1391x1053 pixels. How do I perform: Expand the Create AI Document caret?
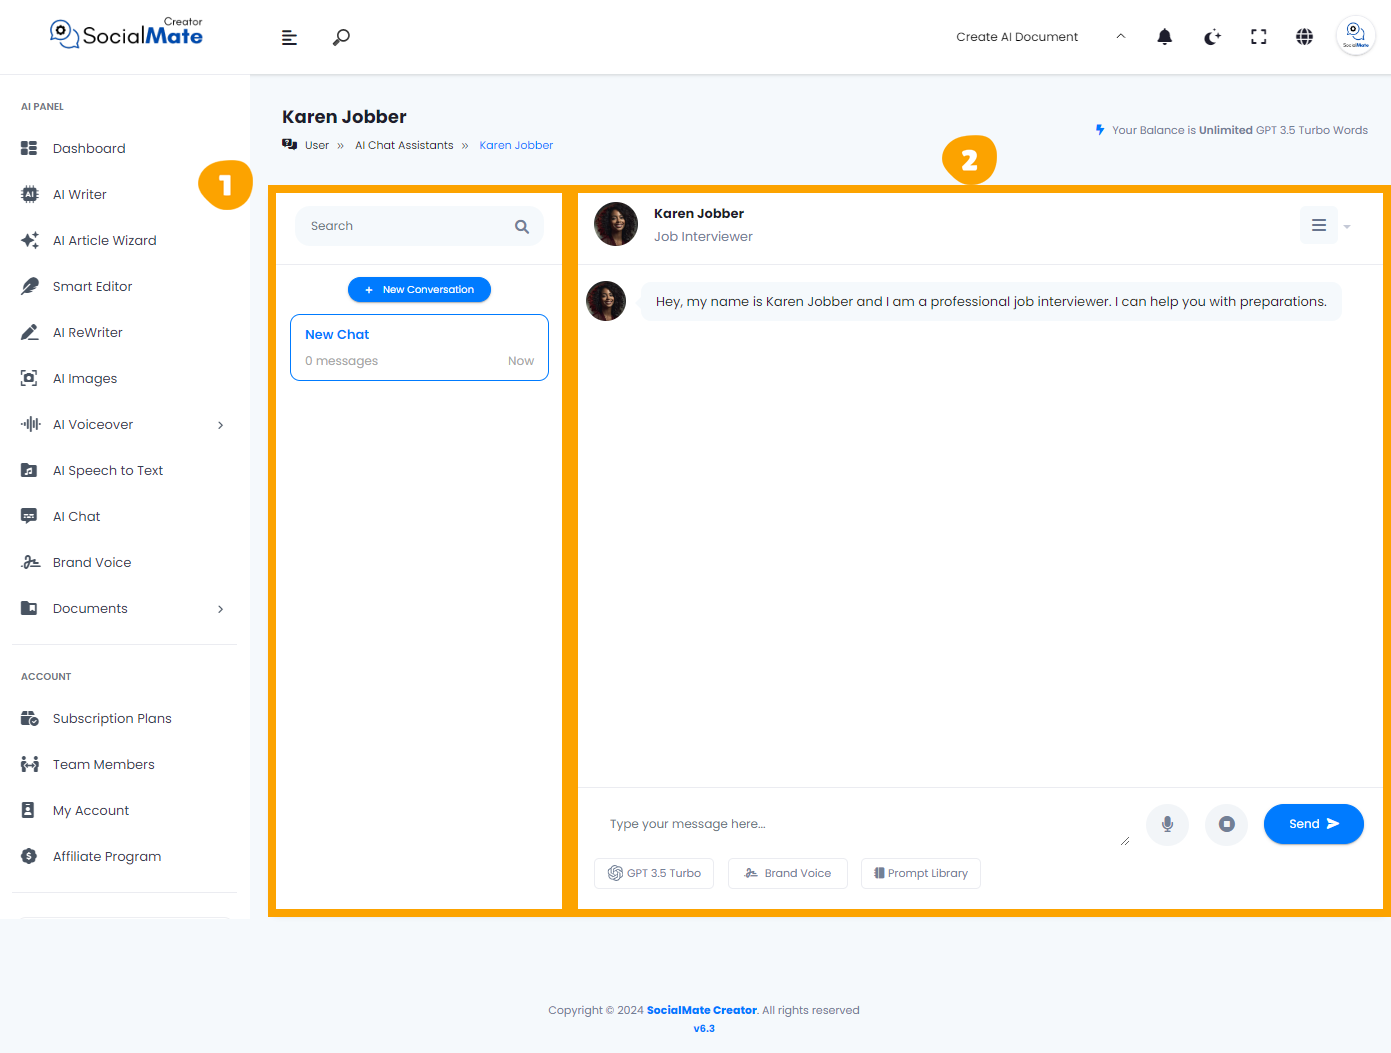(x=1121, y=36)
